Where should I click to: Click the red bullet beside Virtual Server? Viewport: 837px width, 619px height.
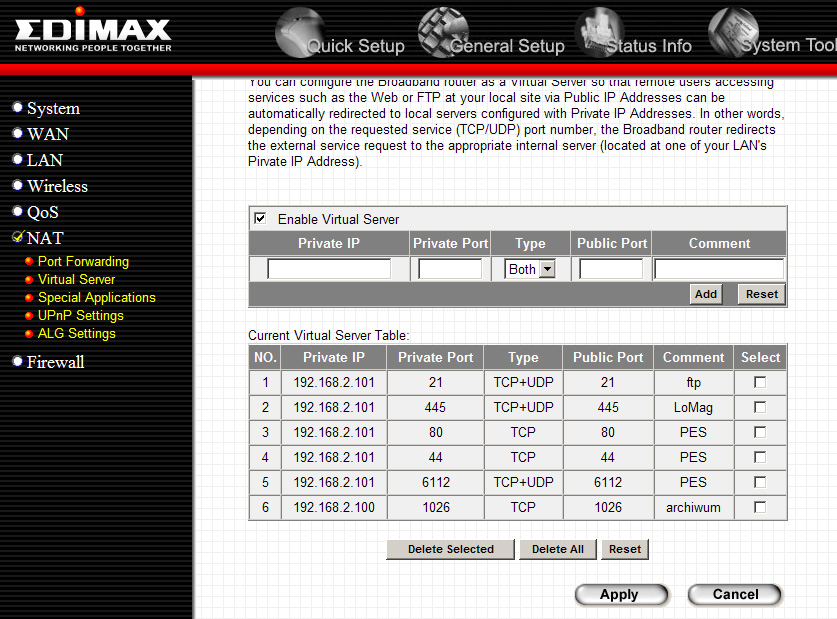(29, 280)
